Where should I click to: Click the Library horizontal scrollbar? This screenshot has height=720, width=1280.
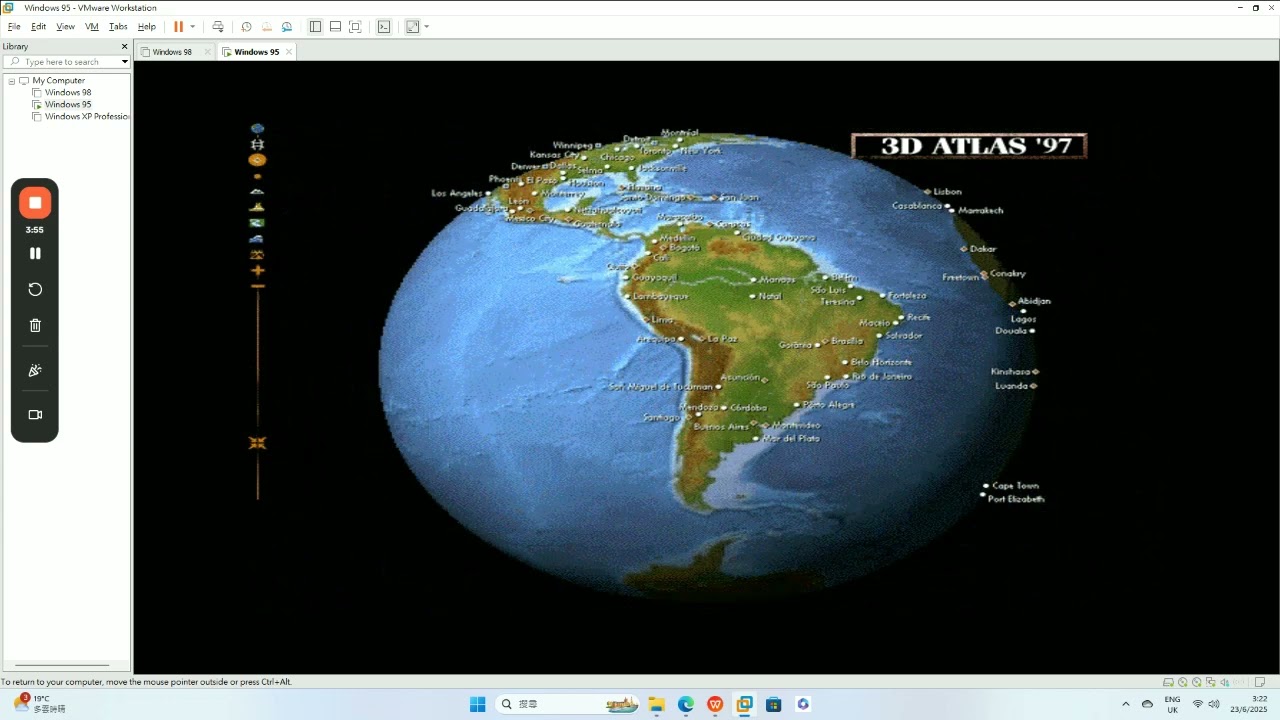point(62,665)
